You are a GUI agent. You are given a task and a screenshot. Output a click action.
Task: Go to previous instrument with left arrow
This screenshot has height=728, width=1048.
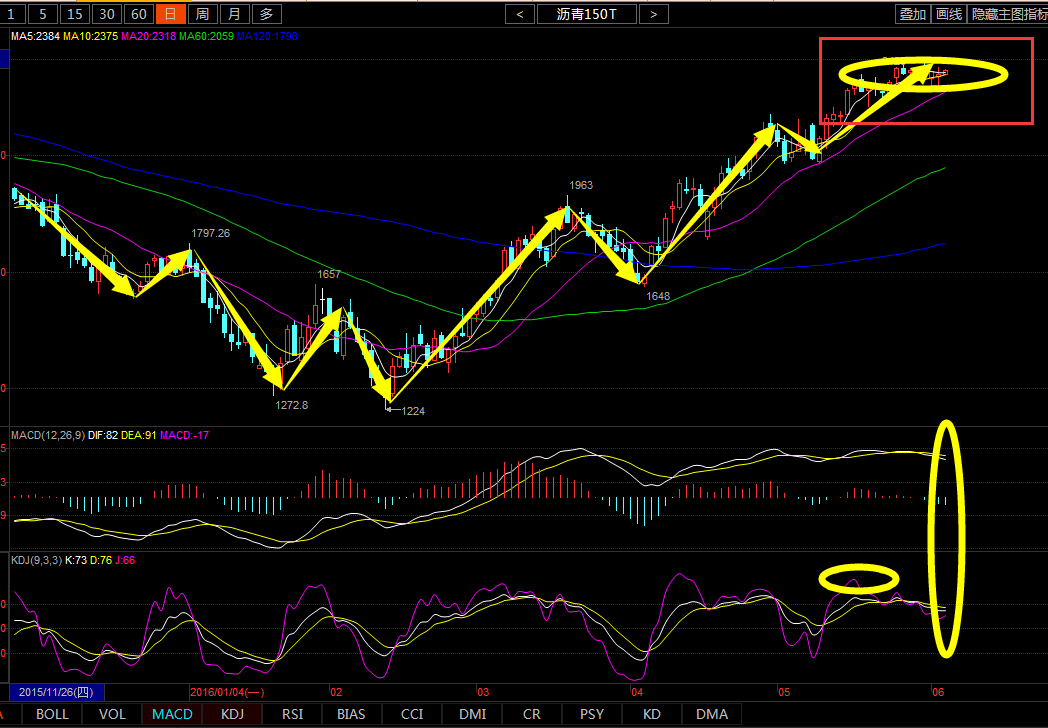pos(520,14)
